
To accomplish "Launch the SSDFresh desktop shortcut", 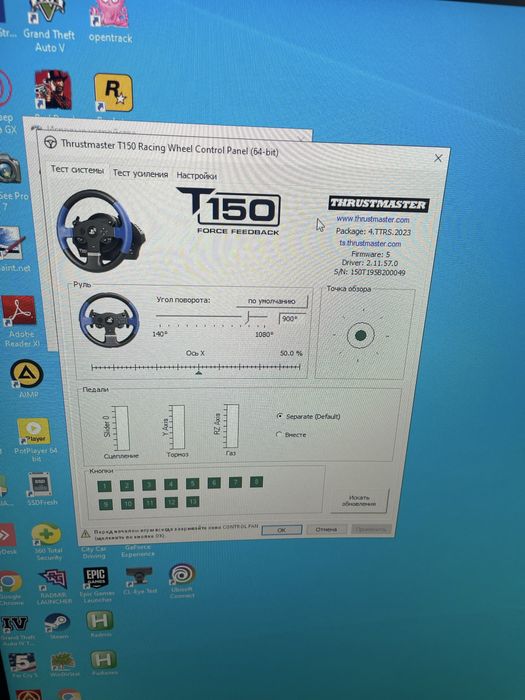I will pos(41,489).
